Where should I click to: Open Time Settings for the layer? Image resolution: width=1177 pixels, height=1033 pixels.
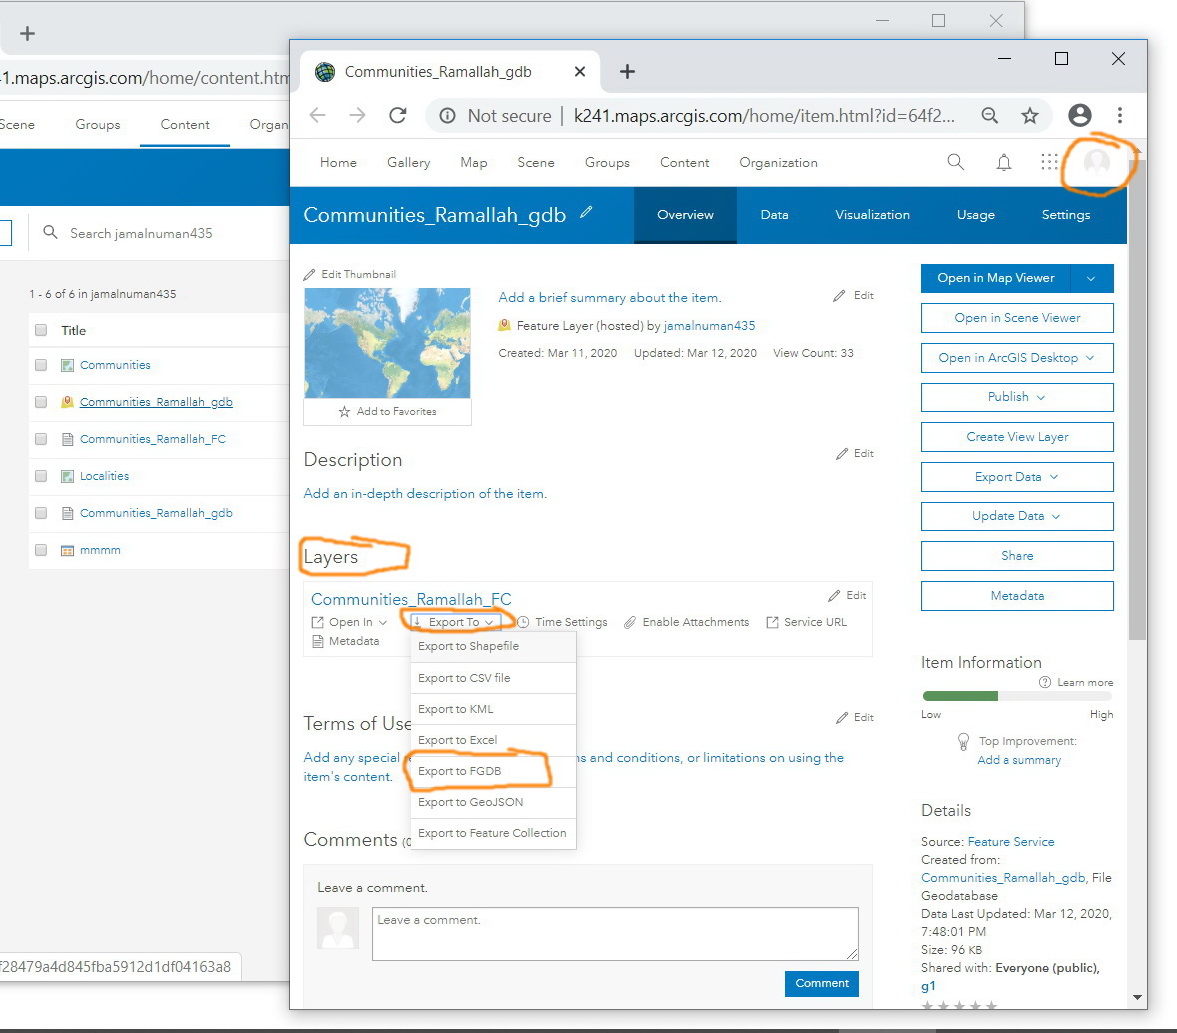[x=562, y=622]
